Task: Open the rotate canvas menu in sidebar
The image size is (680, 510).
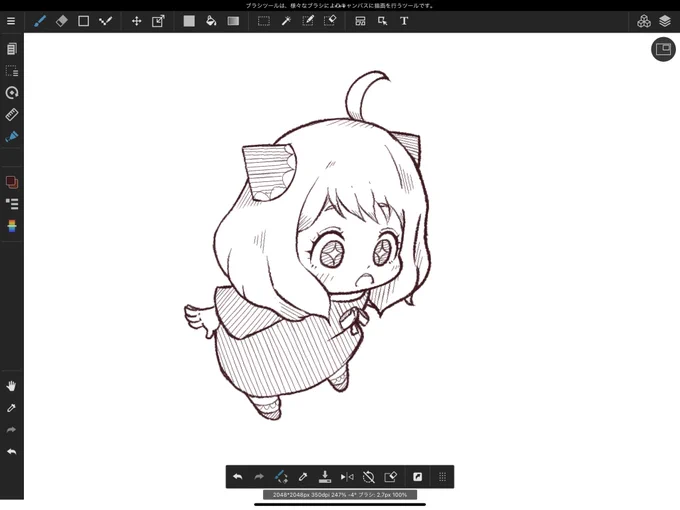Action: pyautogui.click(x=12, y=93)
